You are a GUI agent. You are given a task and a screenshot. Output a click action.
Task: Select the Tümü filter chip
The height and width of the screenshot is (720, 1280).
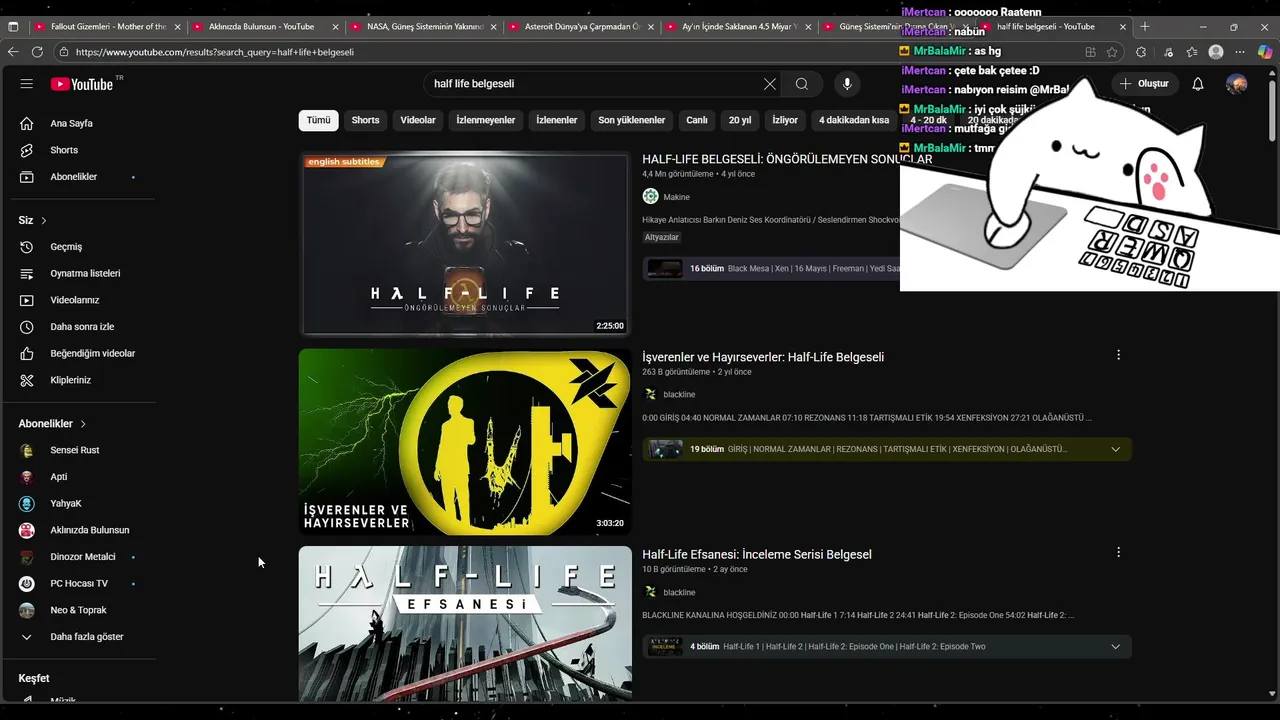318,120
